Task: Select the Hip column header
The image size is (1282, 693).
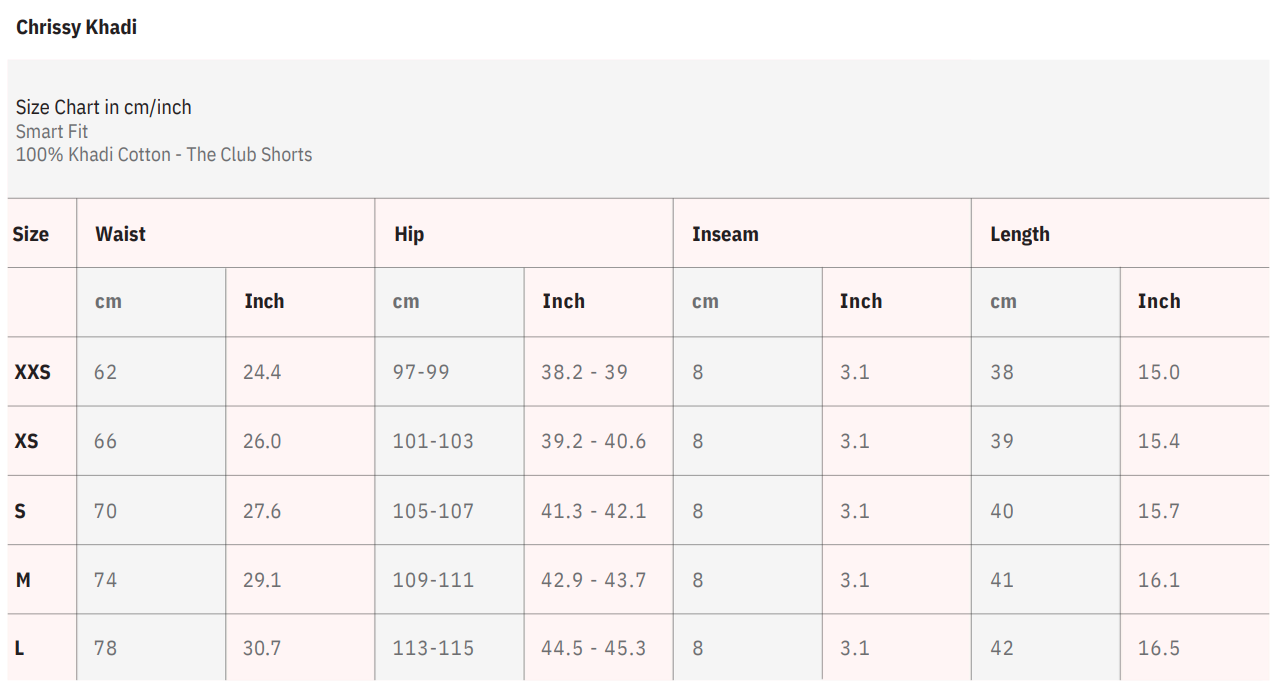Action: [409, 234]
